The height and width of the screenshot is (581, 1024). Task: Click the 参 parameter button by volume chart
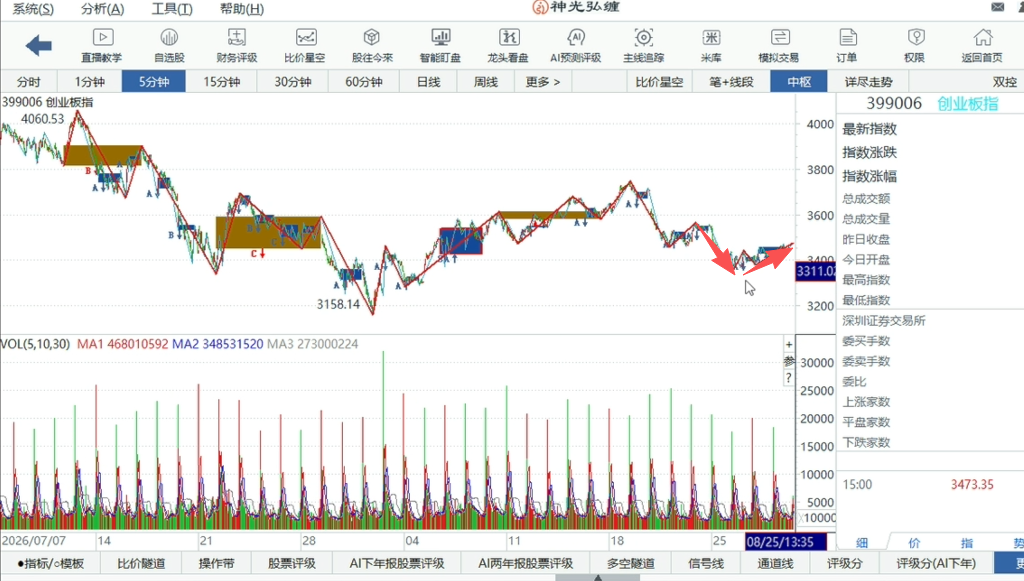(x=789, y=361)
